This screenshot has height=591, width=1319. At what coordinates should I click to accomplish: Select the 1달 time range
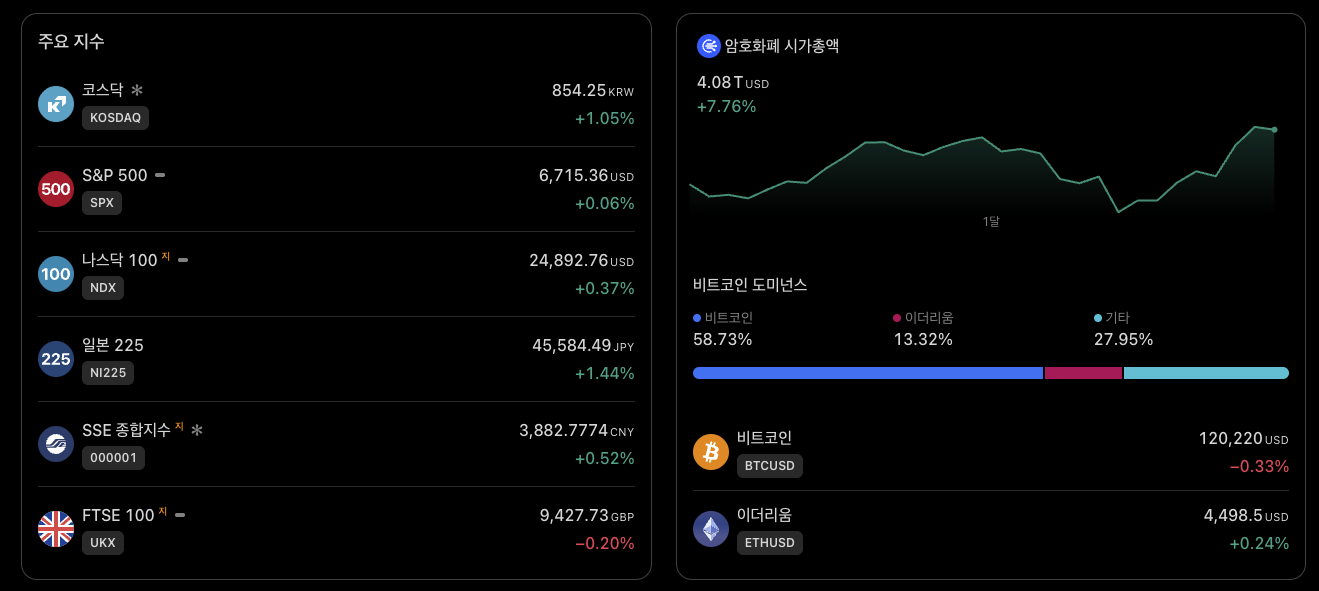[990, 221]
